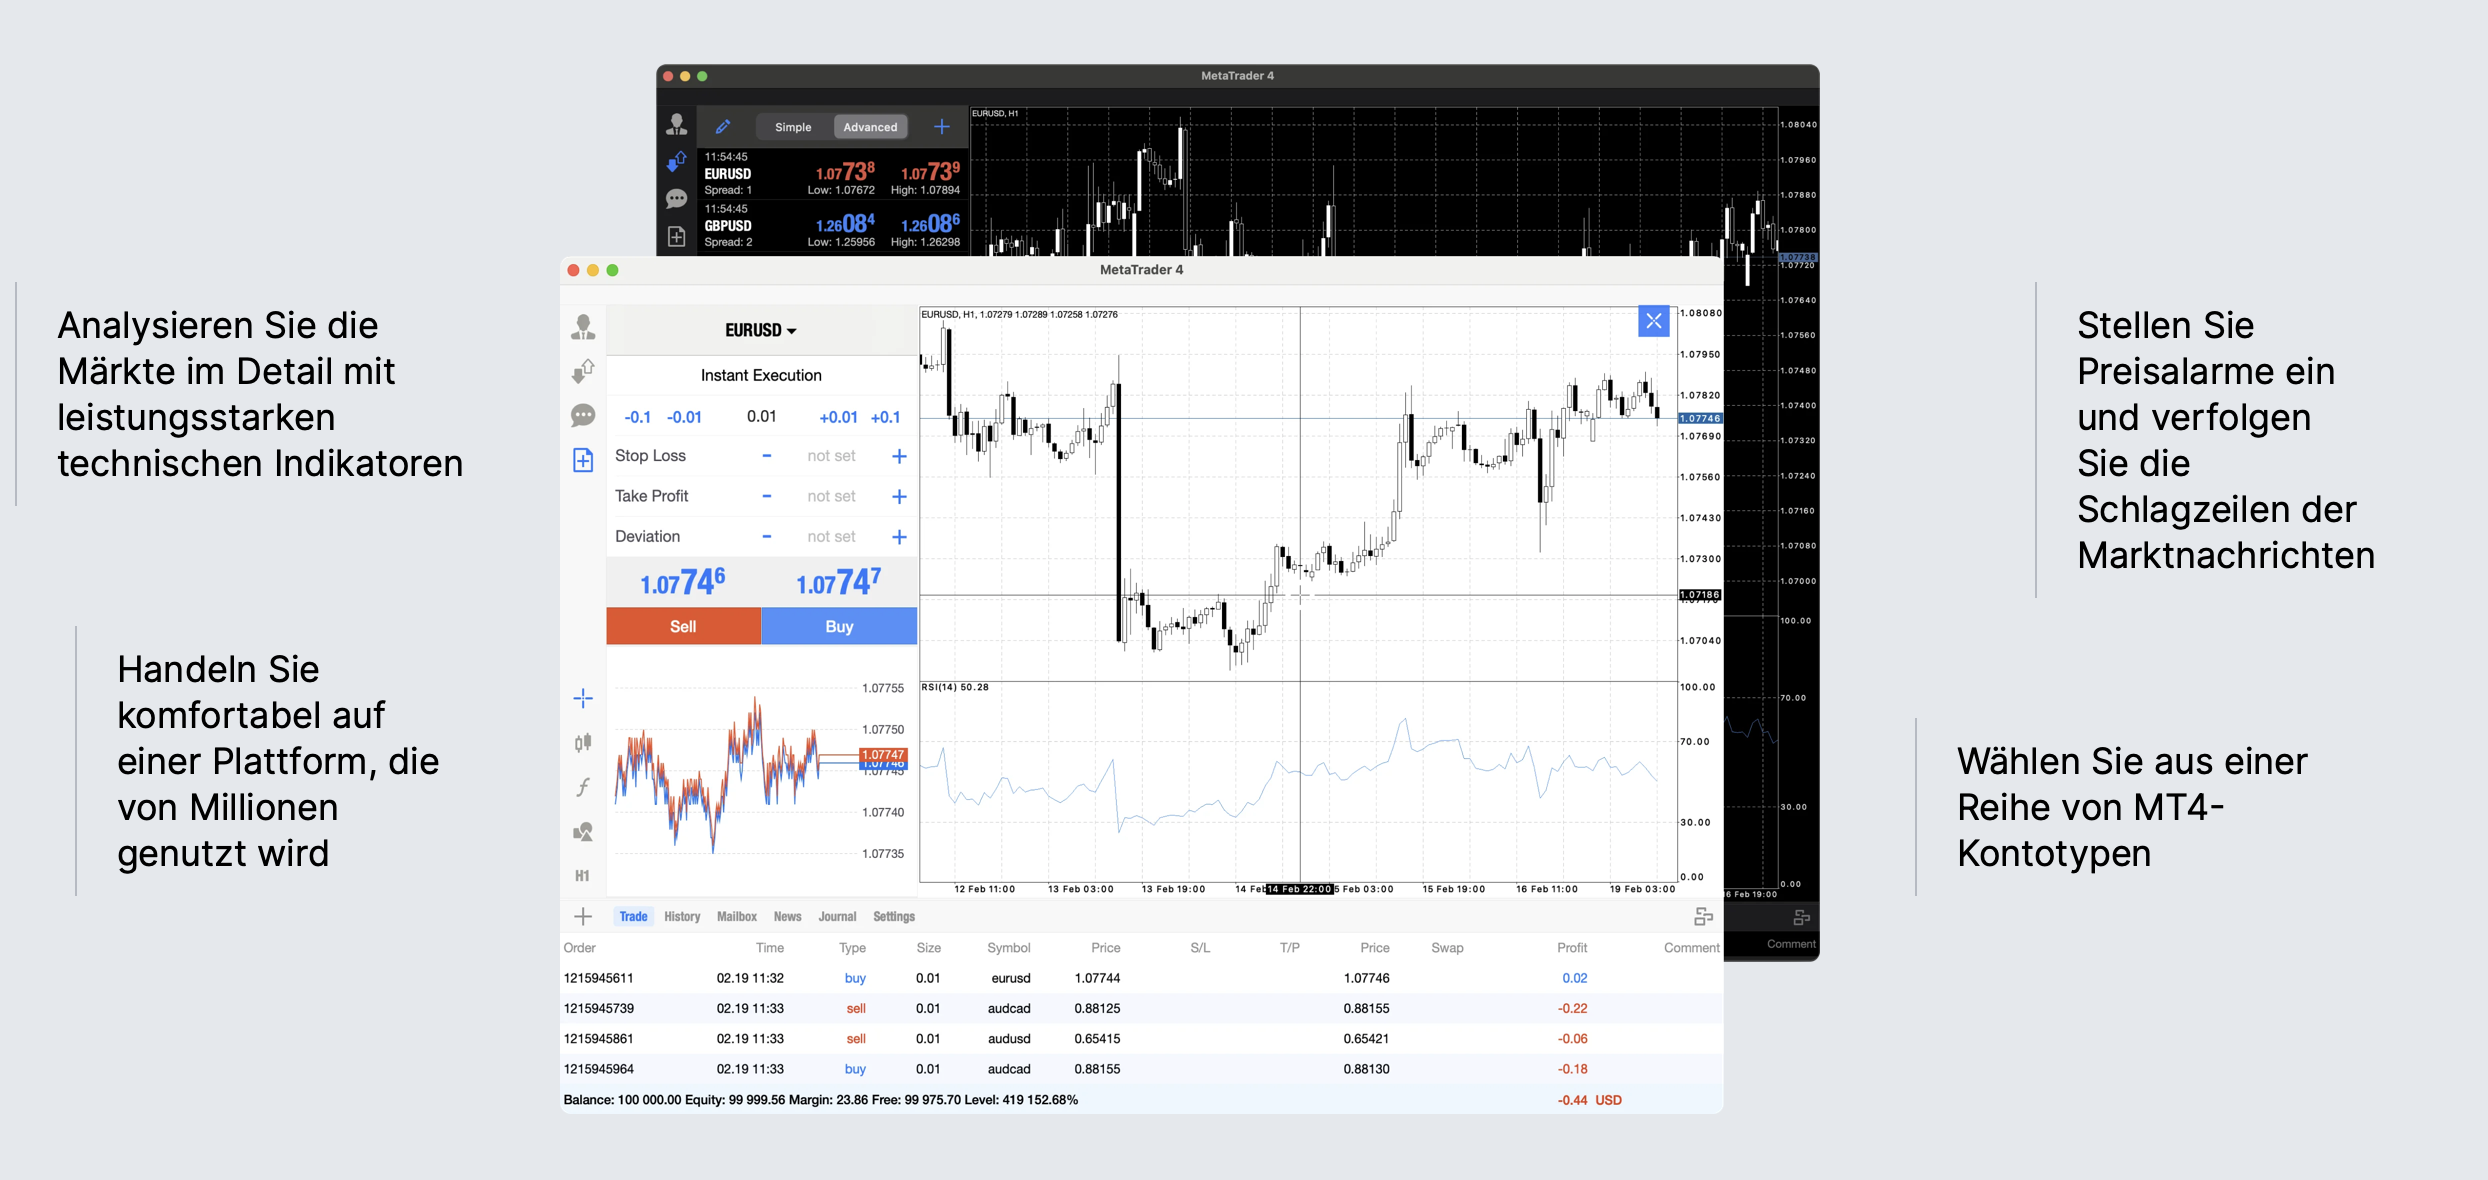Click Instant Execution order type label

pyautogui.click(x=761, y=375)
